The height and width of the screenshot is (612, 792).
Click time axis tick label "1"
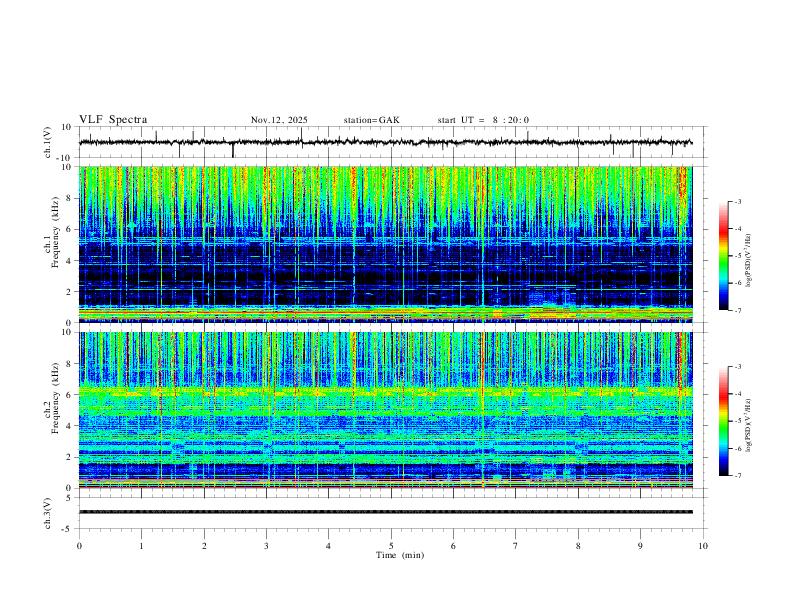click(141, 546)
